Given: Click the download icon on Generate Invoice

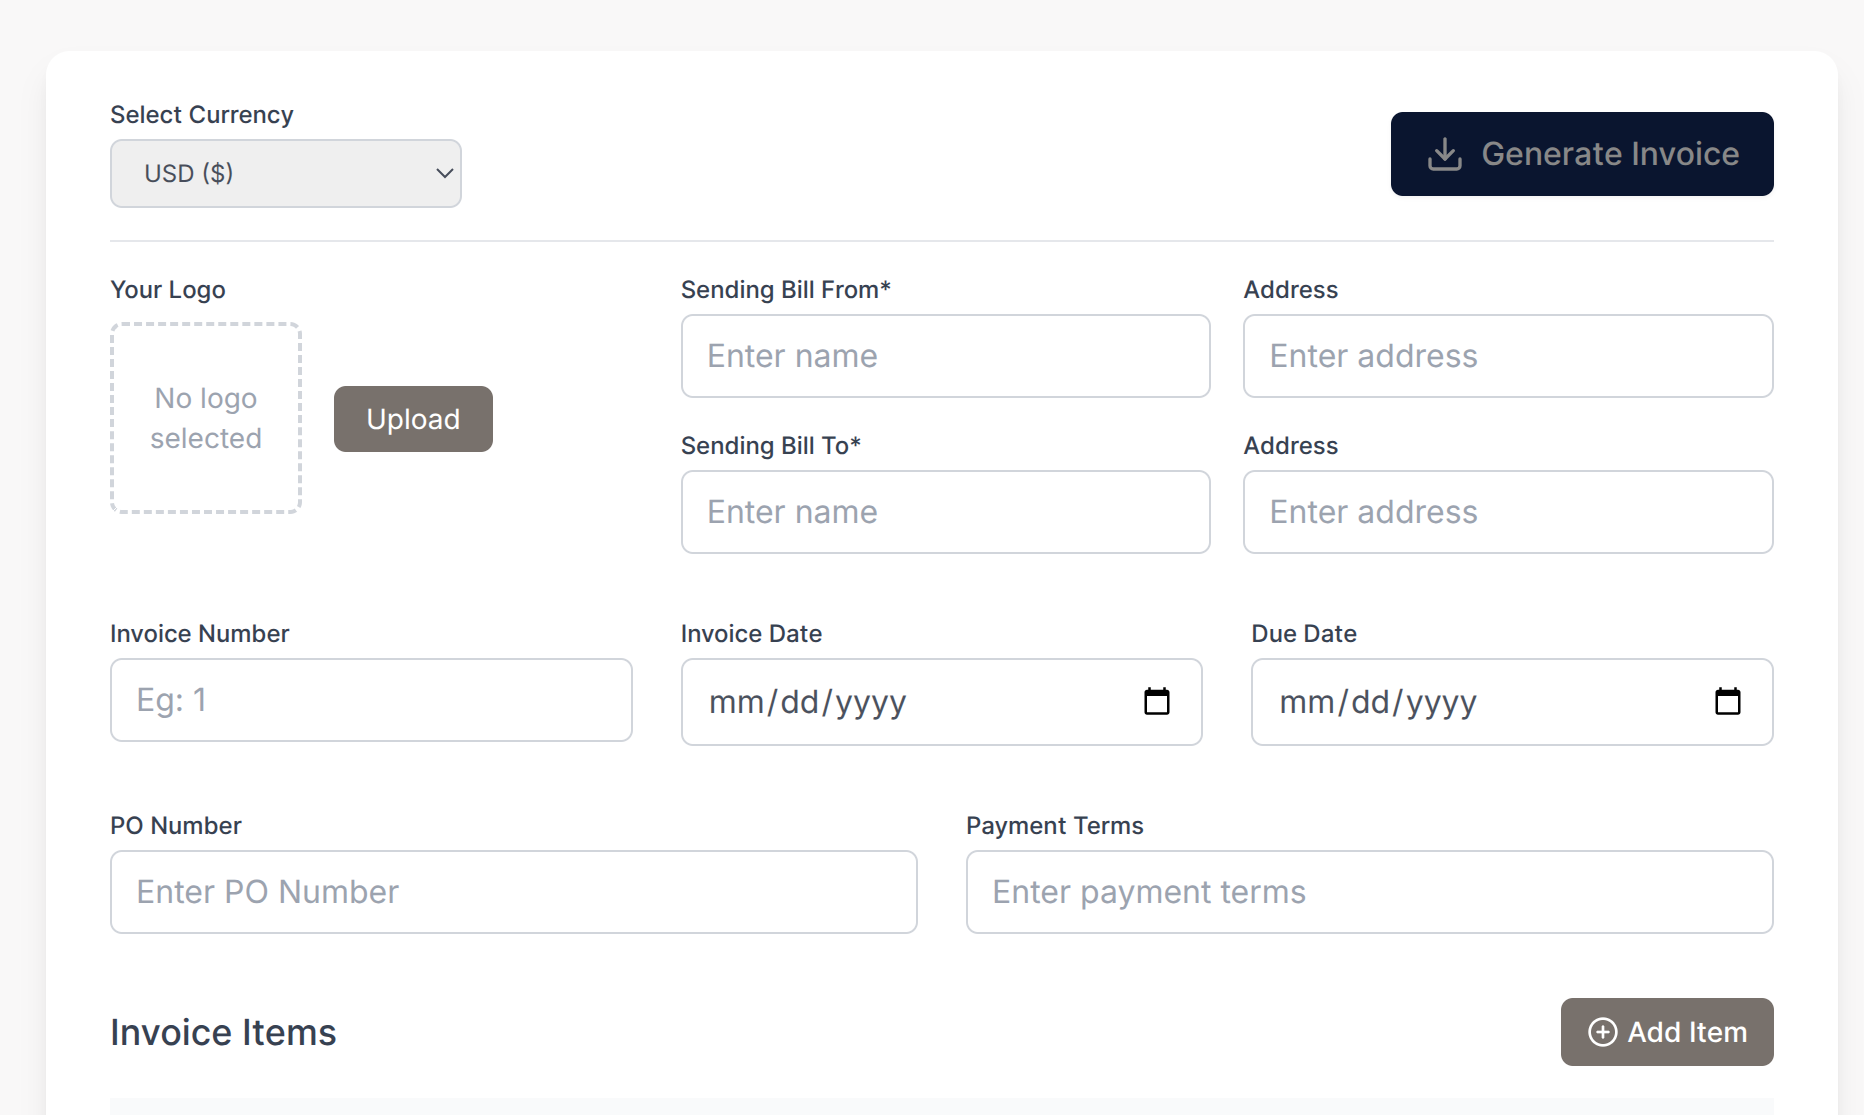Looking at the screenshot, I should [1444, 153].
